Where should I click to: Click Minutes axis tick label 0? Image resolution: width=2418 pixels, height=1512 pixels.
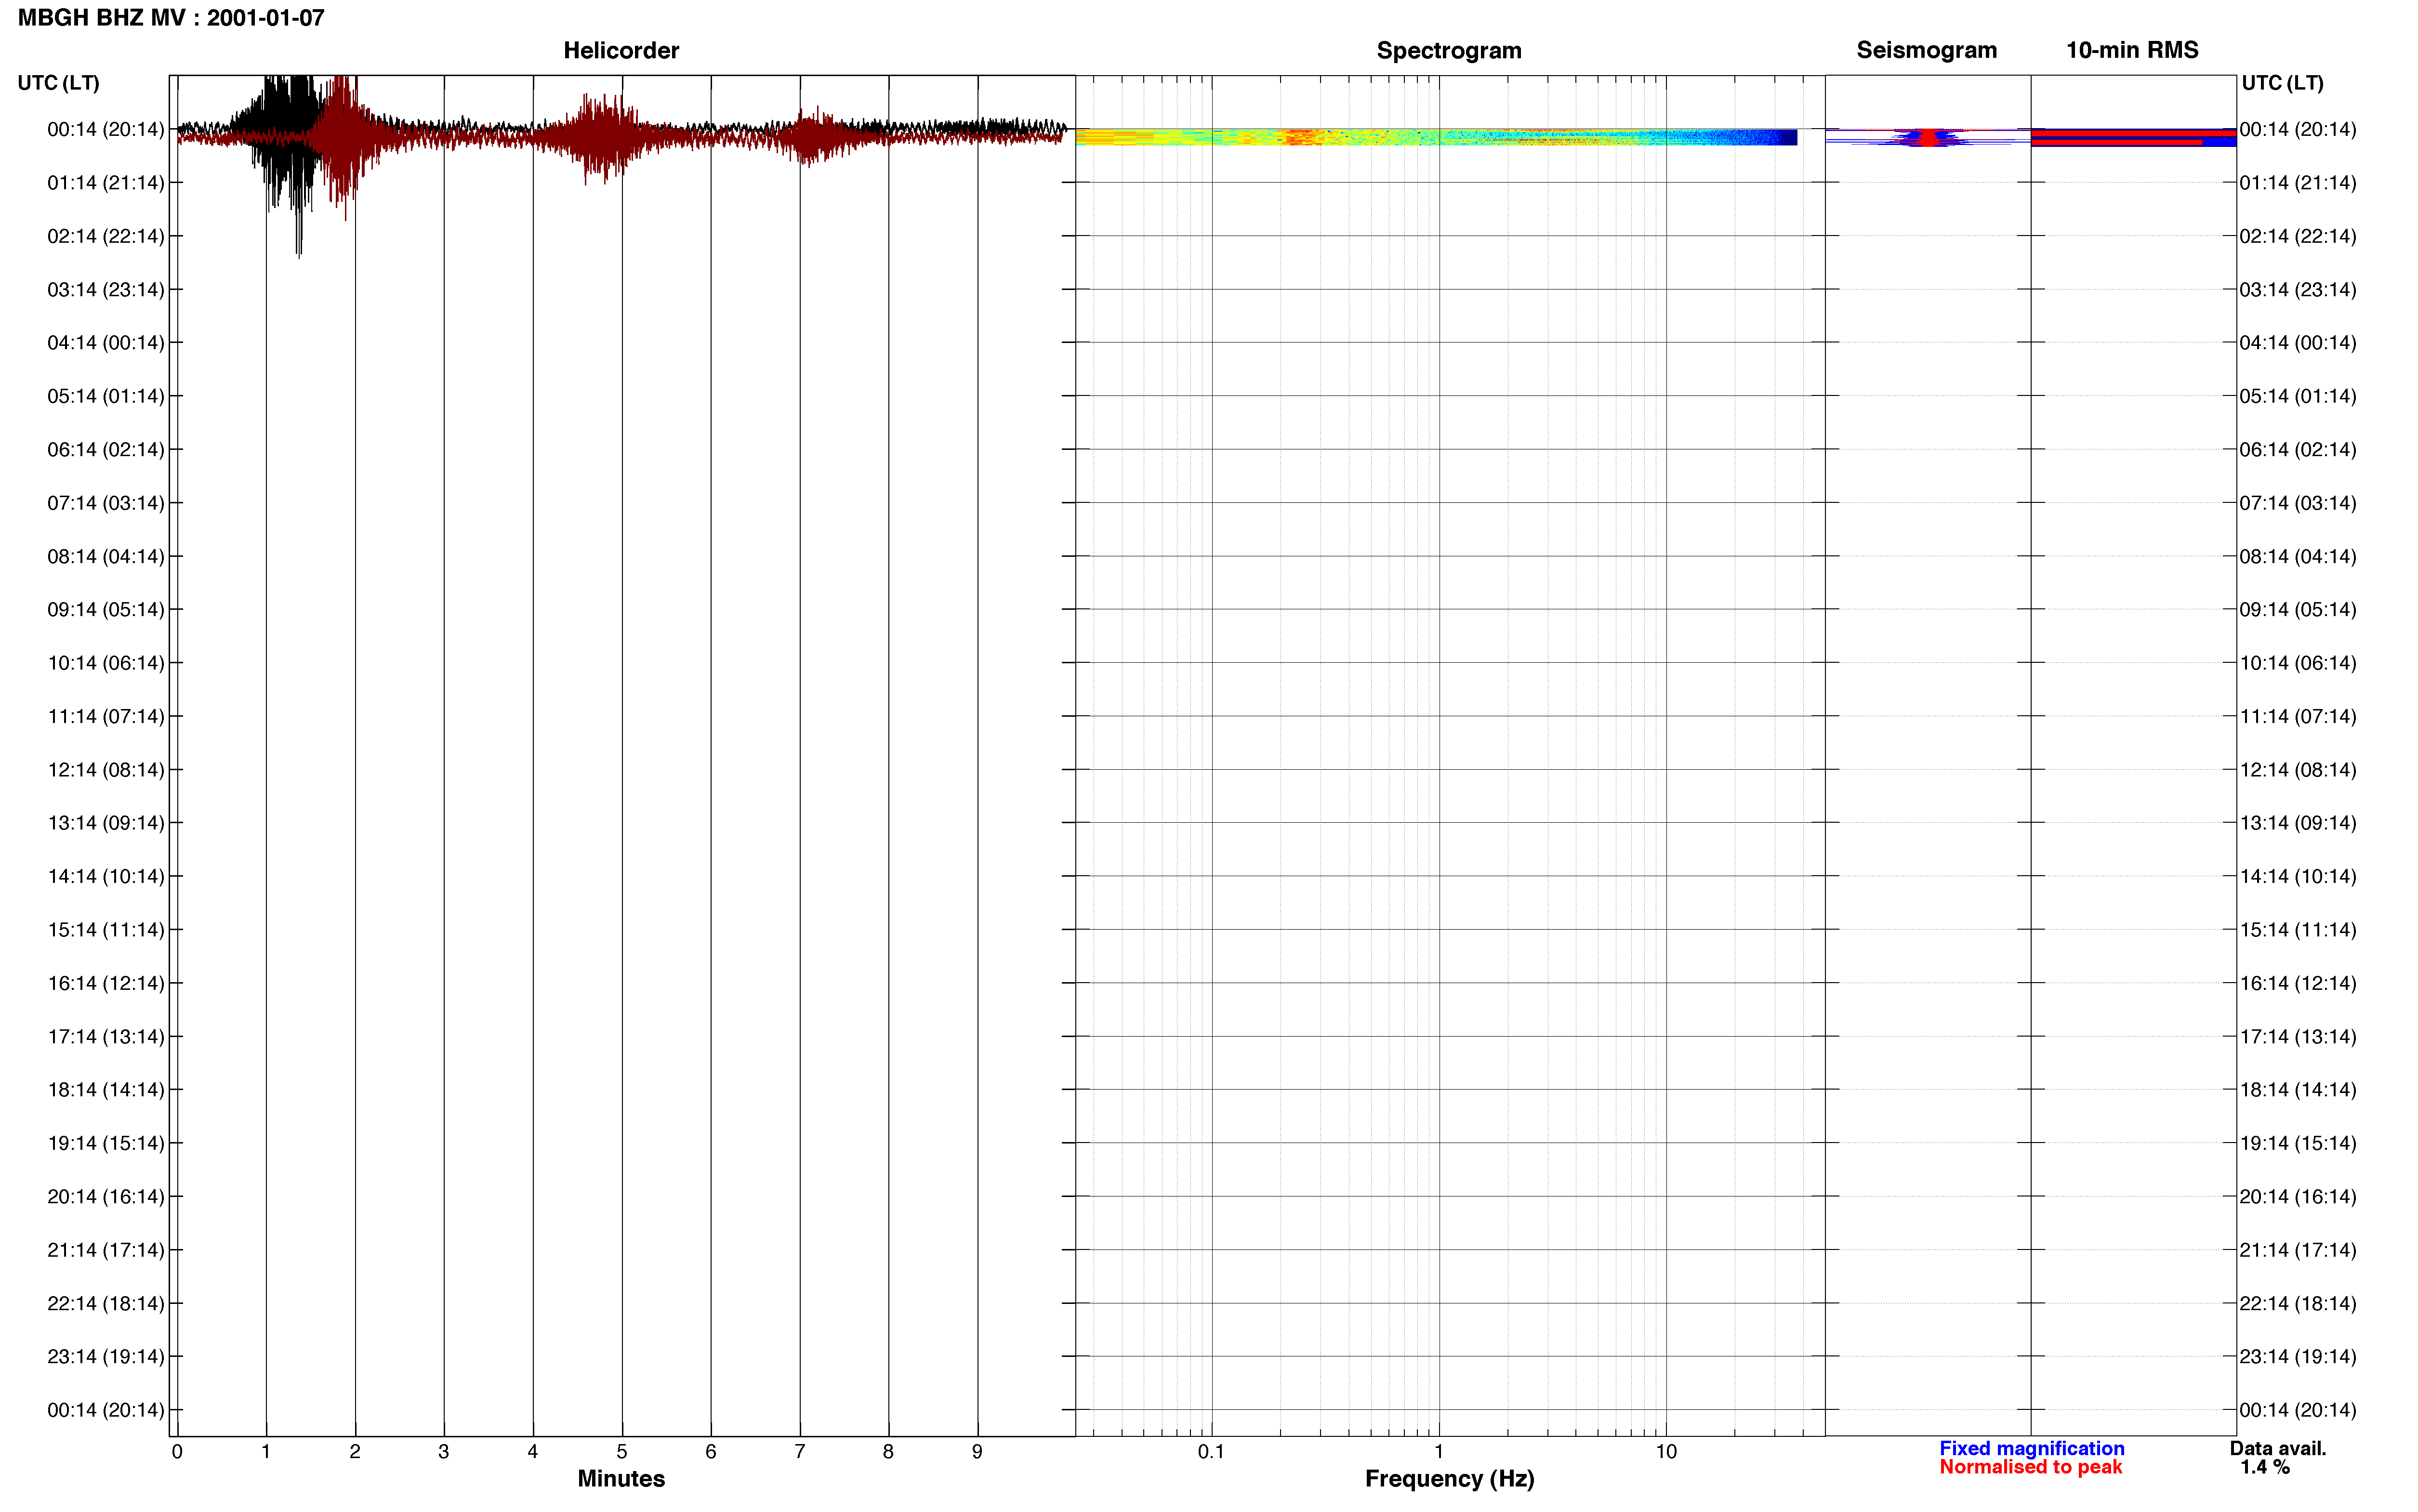177,1452
